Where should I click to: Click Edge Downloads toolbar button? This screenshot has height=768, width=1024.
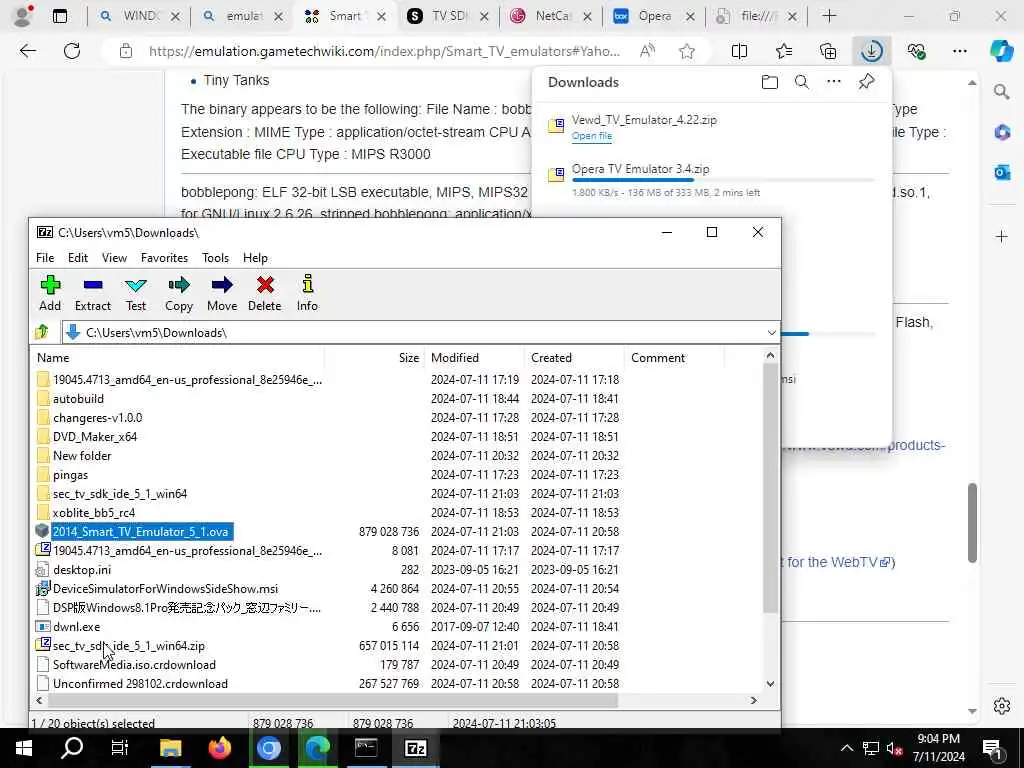(x=872, y=51)
